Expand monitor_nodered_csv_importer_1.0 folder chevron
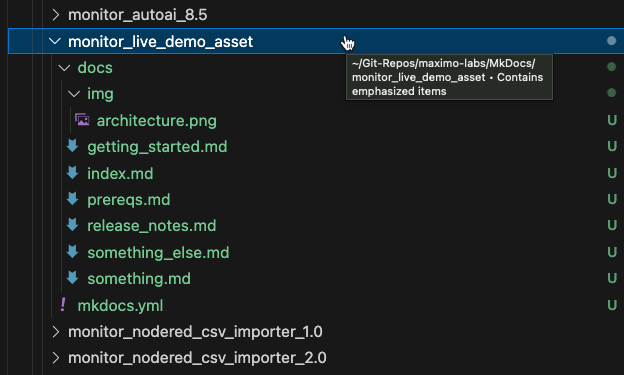624x375 pixels. 56,332
